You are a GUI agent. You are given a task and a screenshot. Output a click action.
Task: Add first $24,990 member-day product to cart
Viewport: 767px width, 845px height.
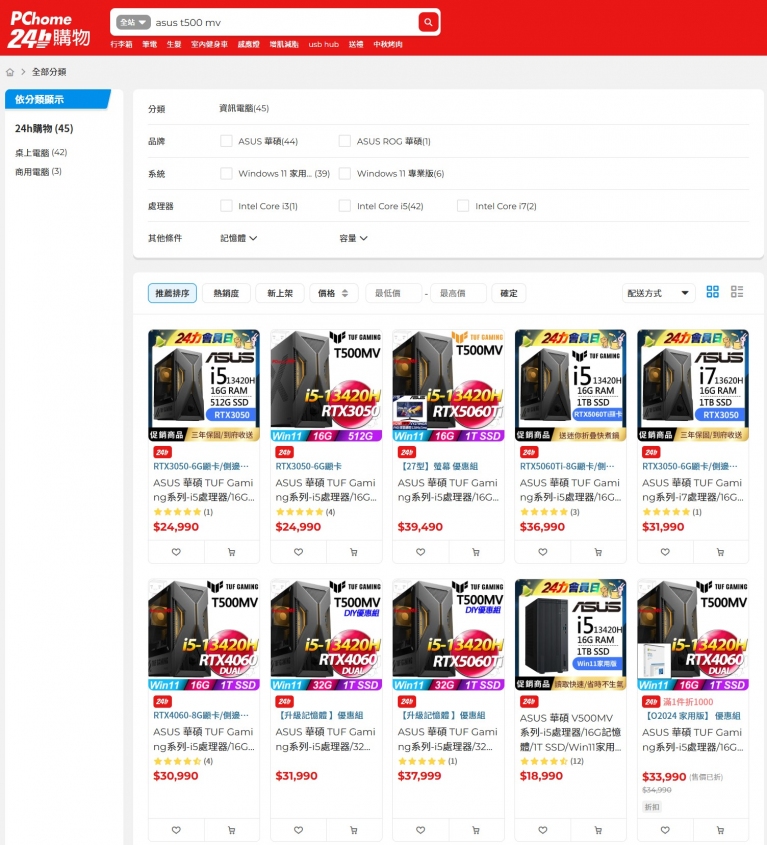coord(232,552)
